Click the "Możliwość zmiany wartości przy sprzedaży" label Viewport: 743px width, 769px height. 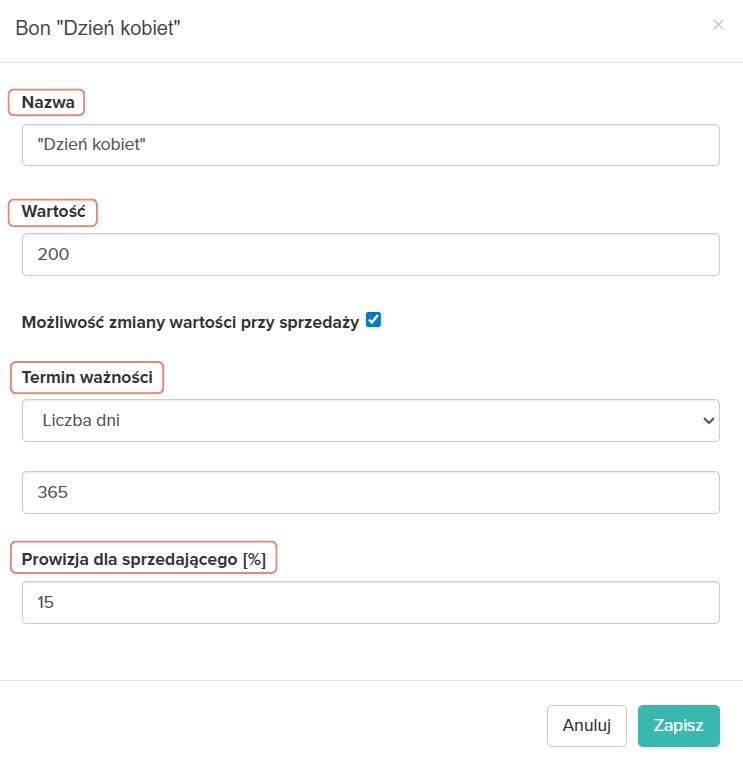coord(190,322)
